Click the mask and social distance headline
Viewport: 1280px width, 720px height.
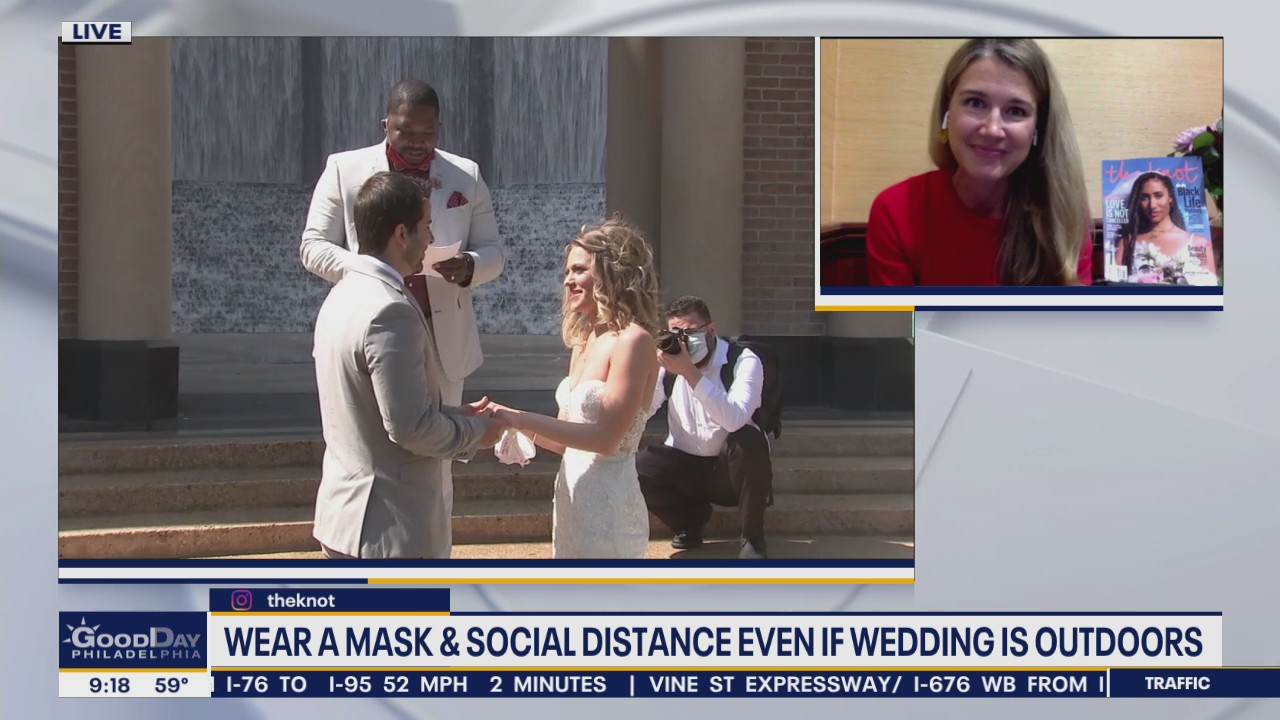(x=712, y=642)
